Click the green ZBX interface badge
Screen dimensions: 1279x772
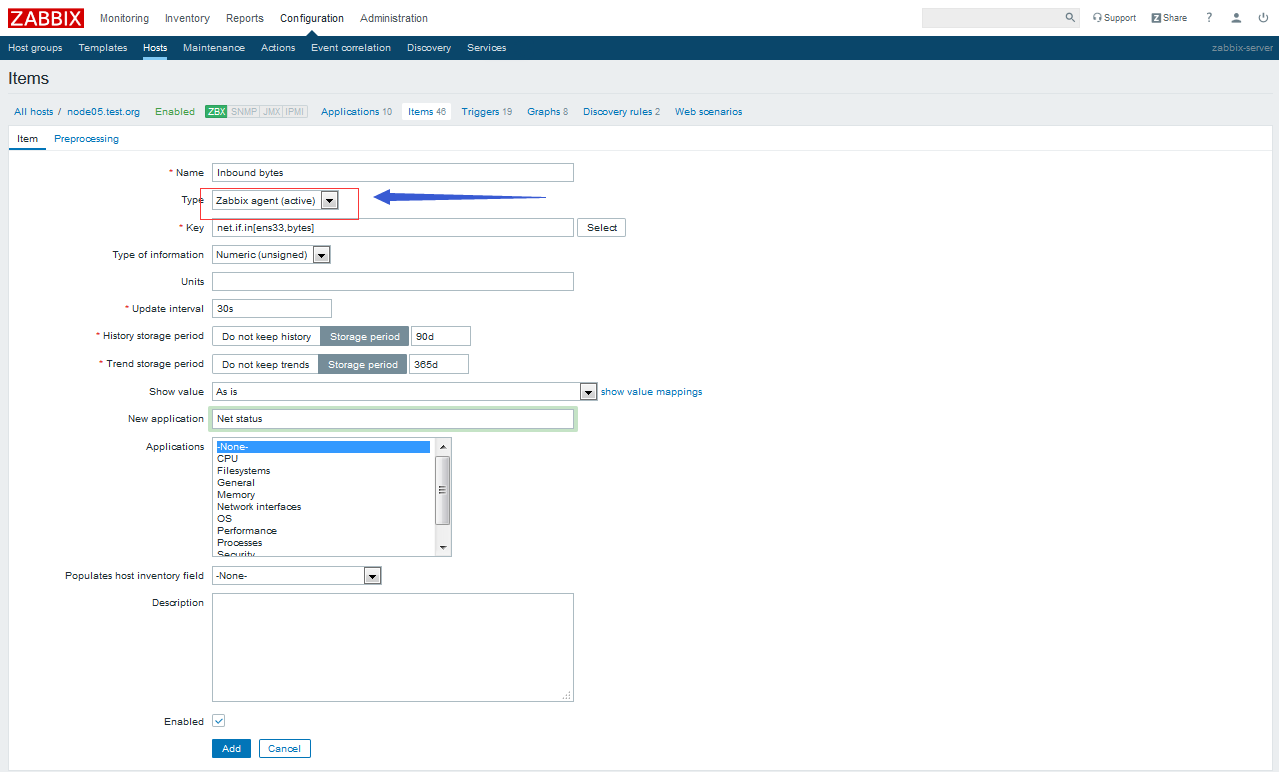point(216,111)
